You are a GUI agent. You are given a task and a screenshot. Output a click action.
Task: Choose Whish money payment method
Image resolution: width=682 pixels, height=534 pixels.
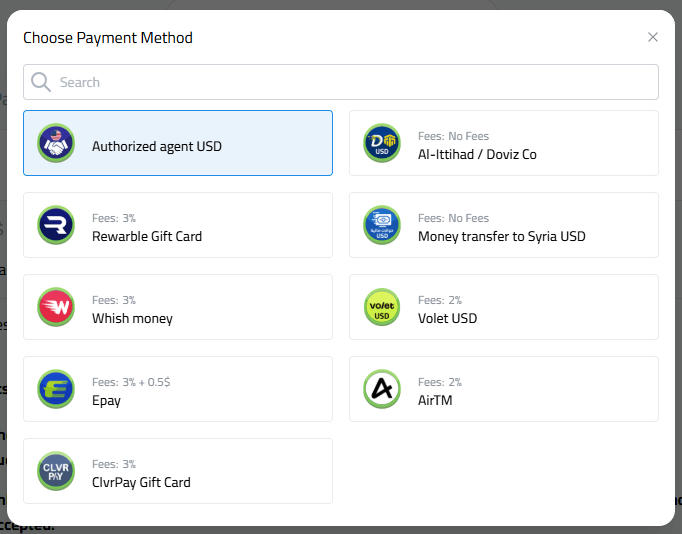pyautogui.click(x=178, y=307)
